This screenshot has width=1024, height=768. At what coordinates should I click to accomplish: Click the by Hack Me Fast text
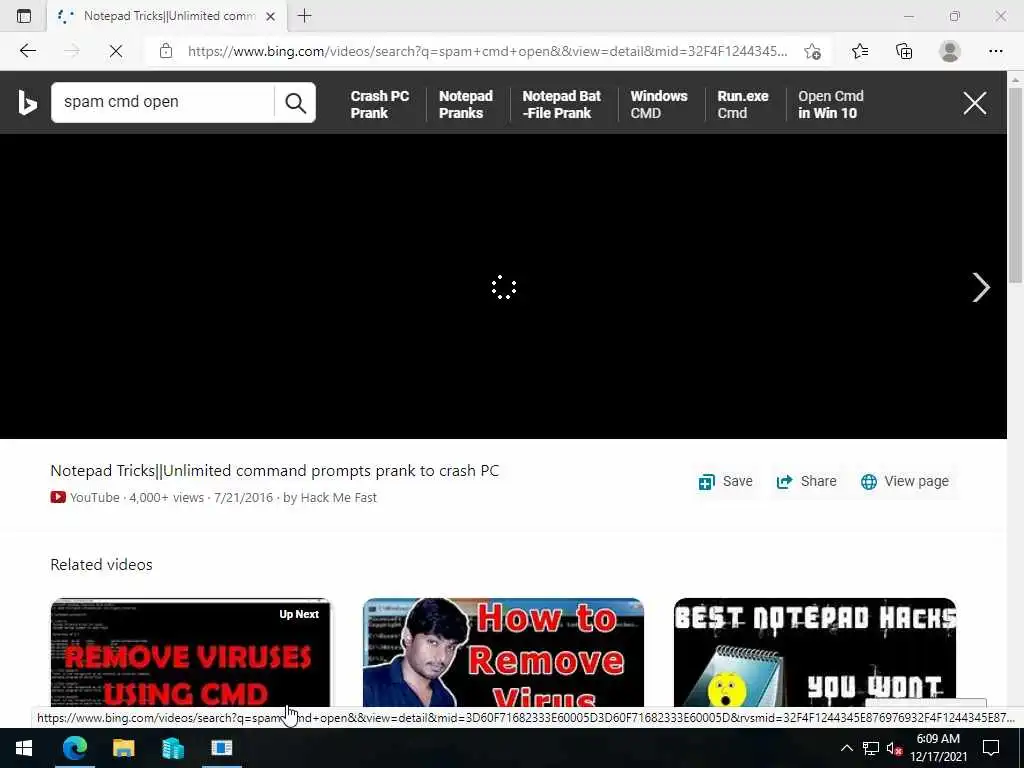(330, 498)
